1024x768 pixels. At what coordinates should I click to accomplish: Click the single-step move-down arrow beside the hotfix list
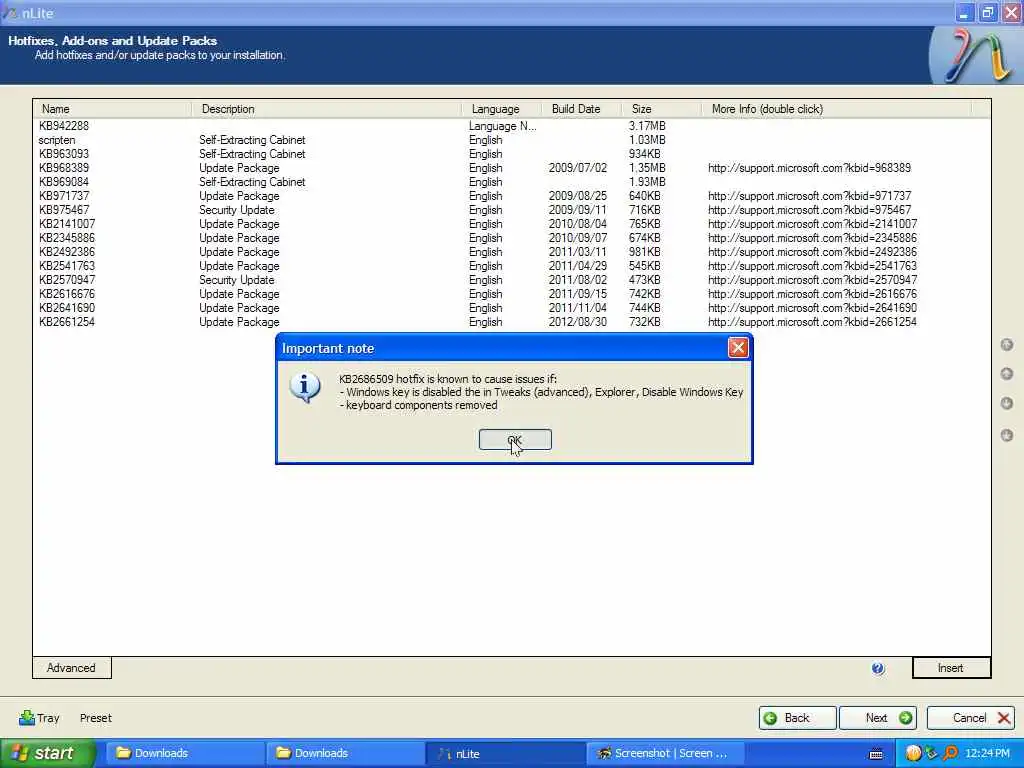[x=1007, y=404]
